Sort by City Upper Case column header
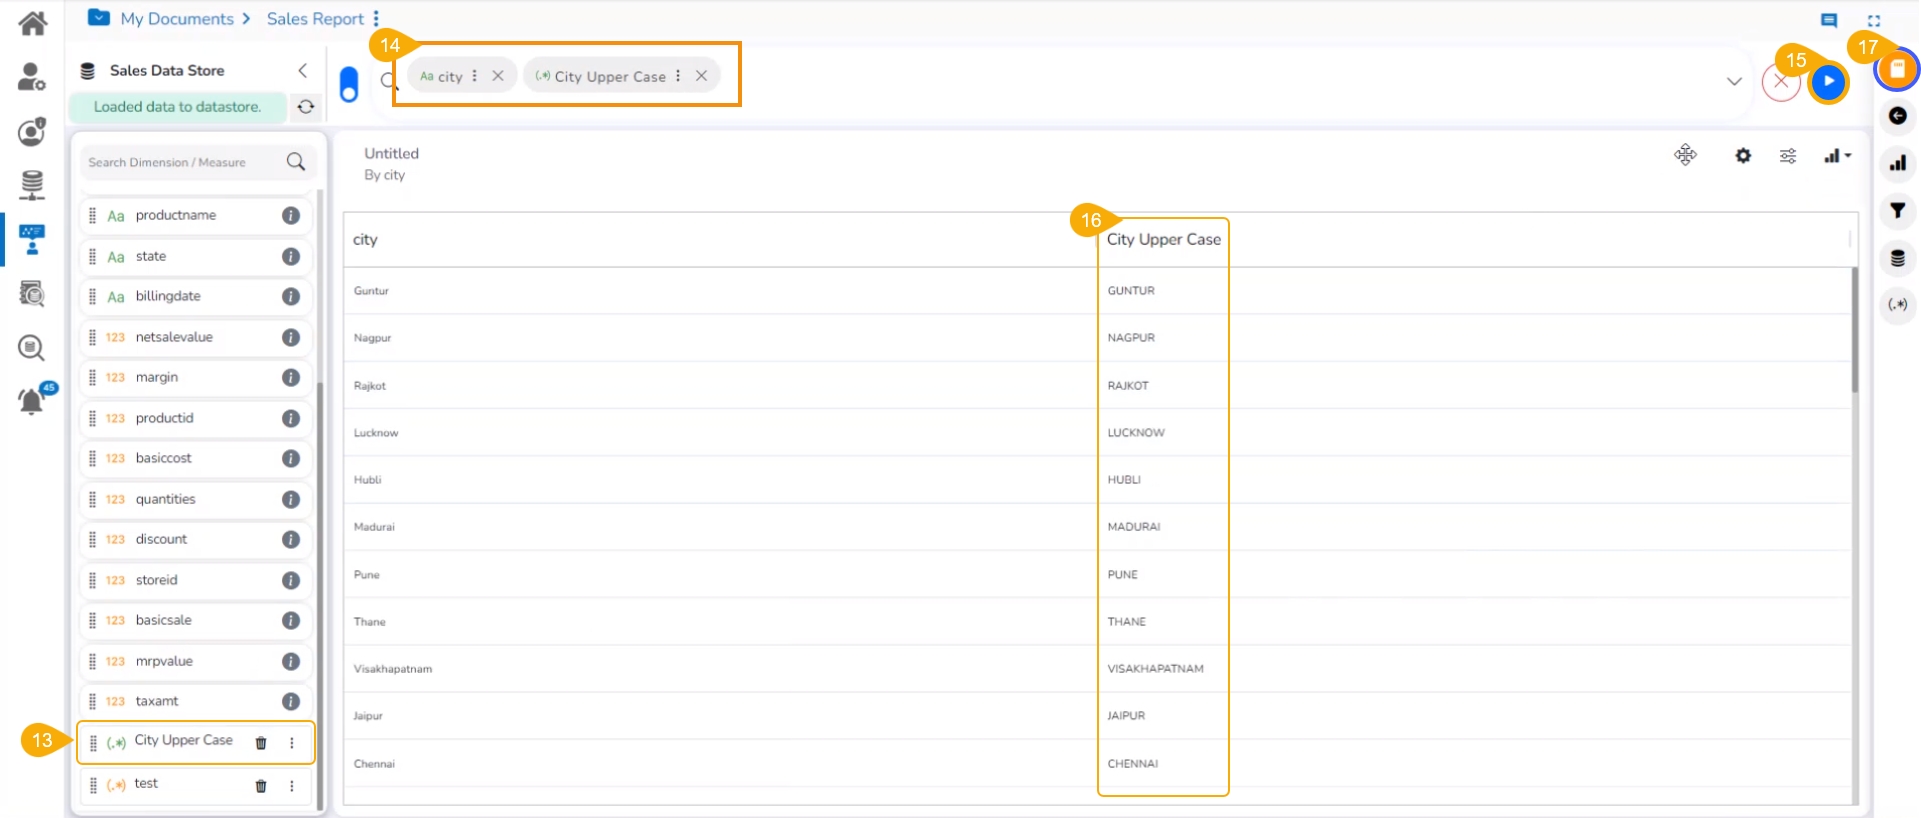 coord(1163,240)
